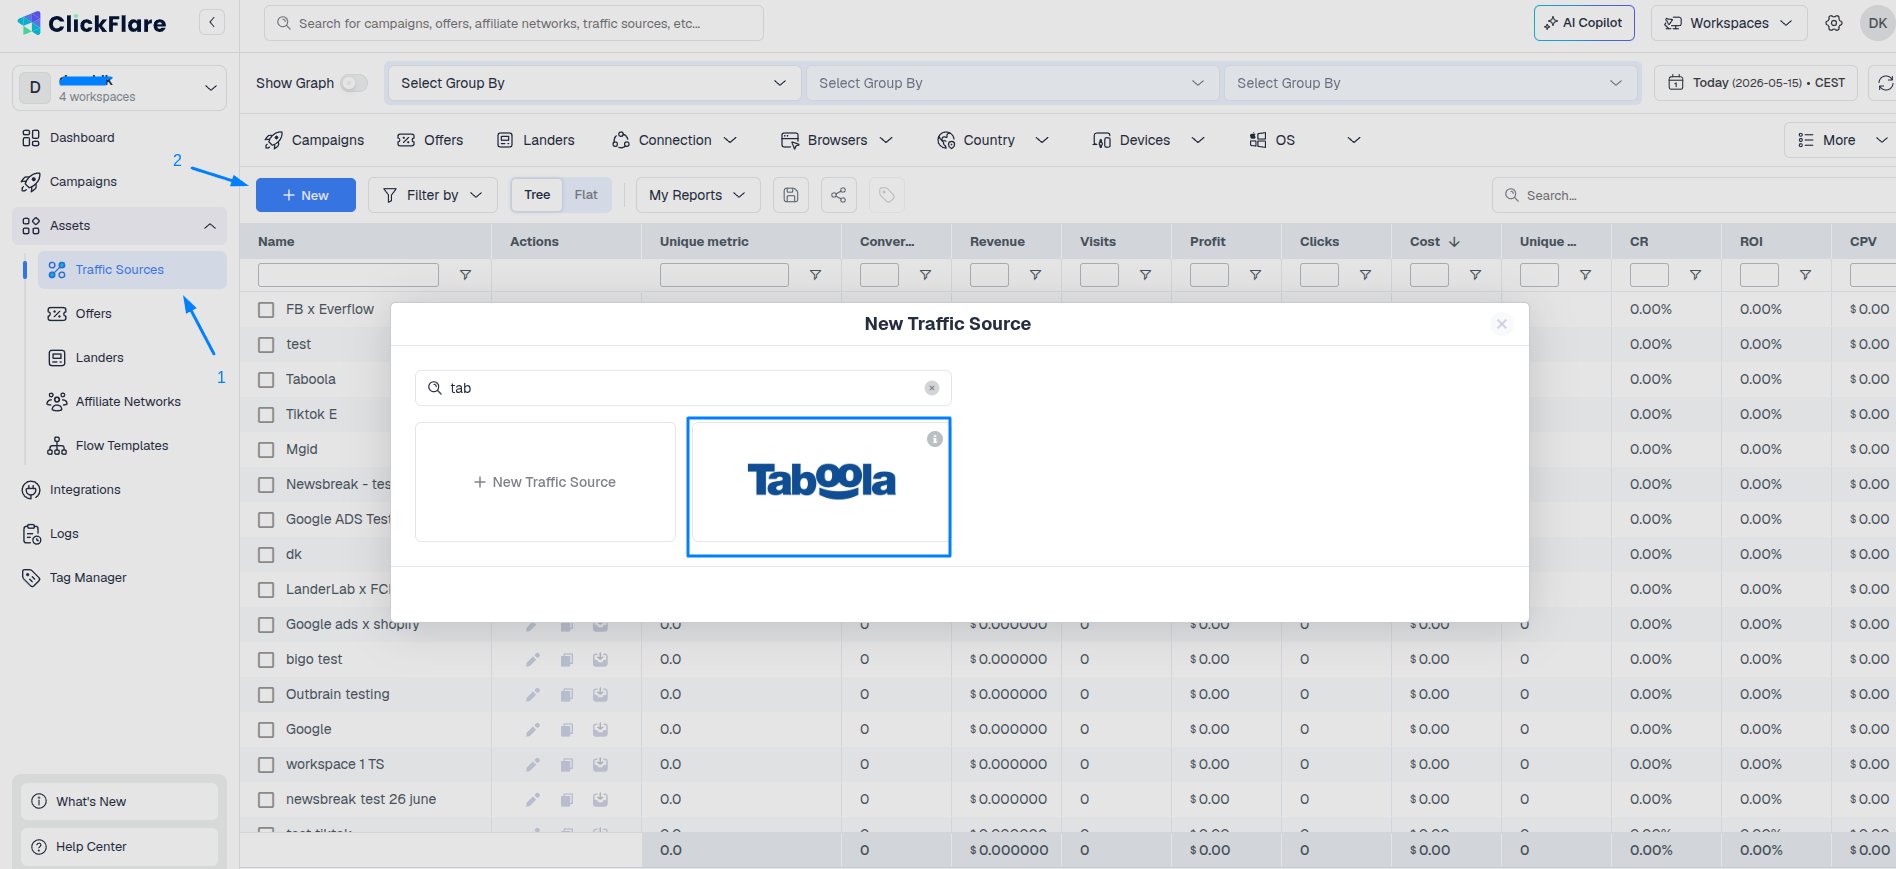Check the FB x Everflow row checkbox
This screenshot has height=869, width=1896.
pyautogui.click(x=266, y=310)
